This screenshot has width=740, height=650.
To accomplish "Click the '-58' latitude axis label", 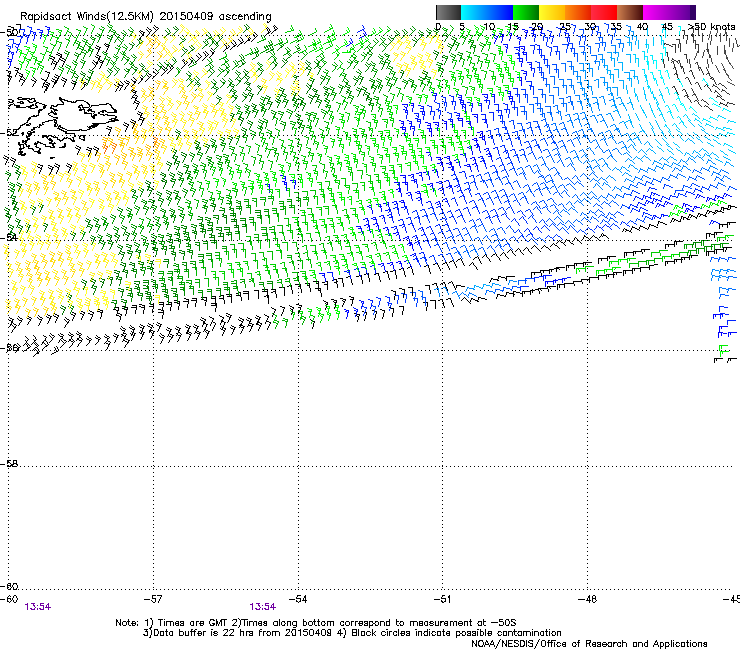I will (x=9, y=464).
